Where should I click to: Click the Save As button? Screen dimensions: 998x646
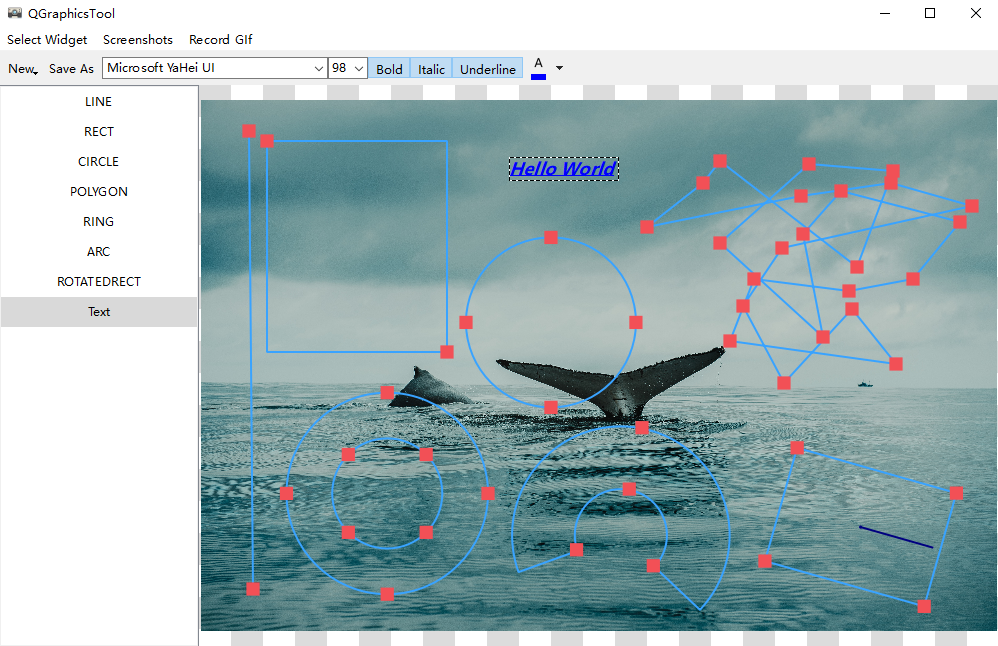click(71, 69)
